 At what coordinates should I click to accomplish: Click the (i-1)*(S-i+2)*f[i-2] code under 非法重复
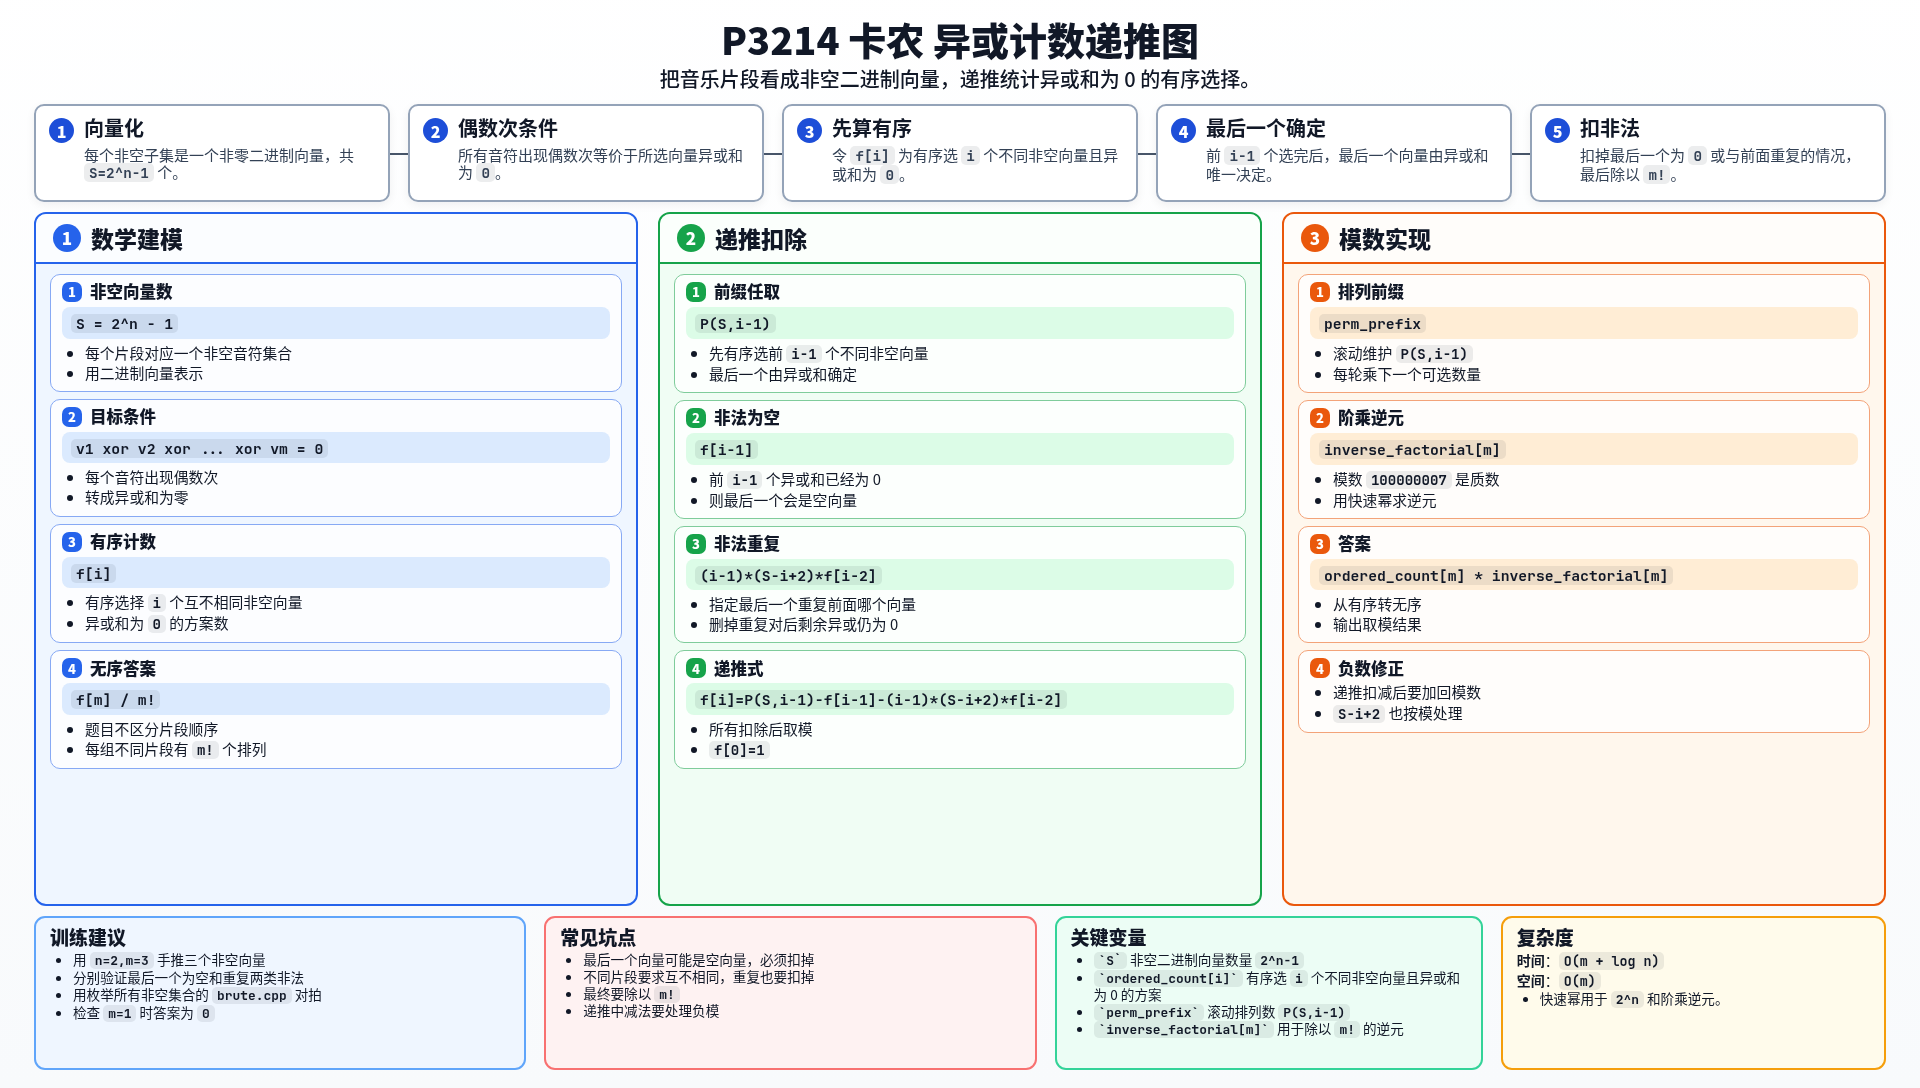tap(788, 576)
